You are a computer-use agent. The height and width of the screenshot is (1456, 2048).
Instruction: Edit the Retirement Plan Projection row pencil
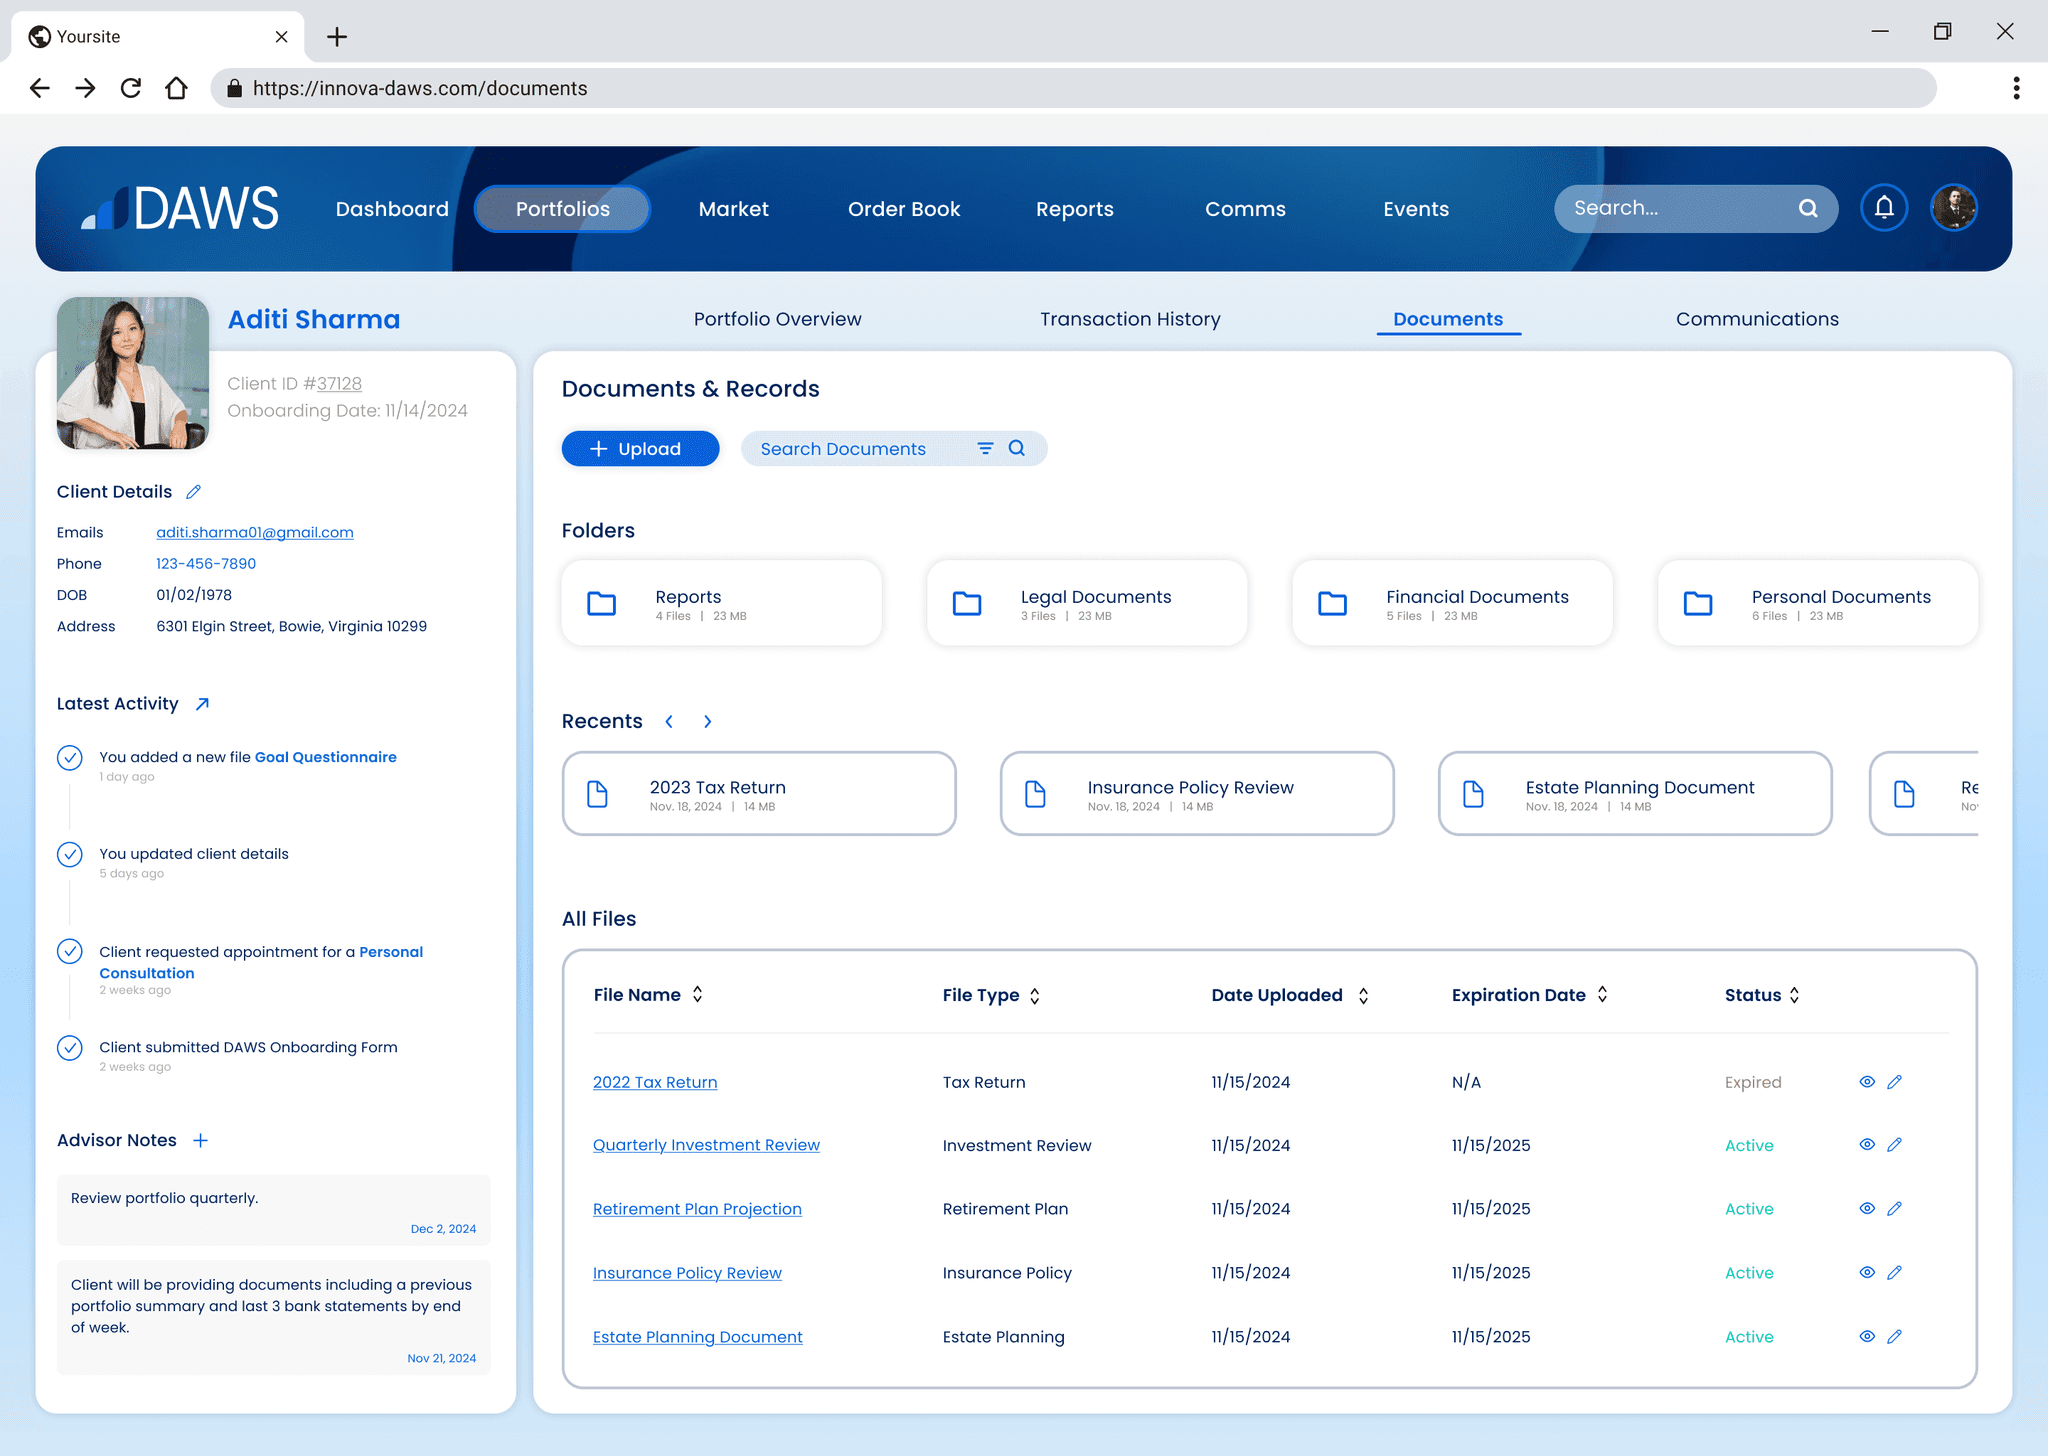pyautogui.click(x=1894, y=1209)
